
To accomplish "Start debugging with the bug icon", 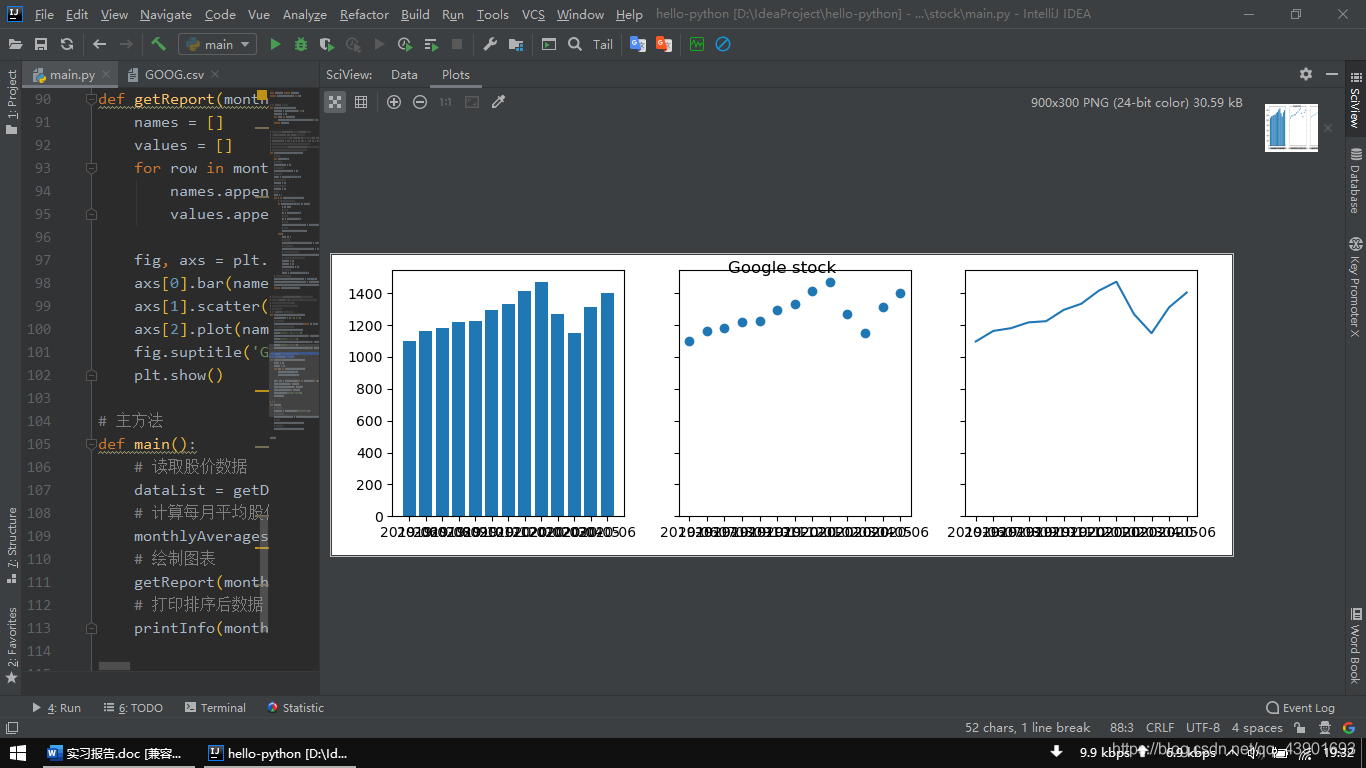I will 301,44.
